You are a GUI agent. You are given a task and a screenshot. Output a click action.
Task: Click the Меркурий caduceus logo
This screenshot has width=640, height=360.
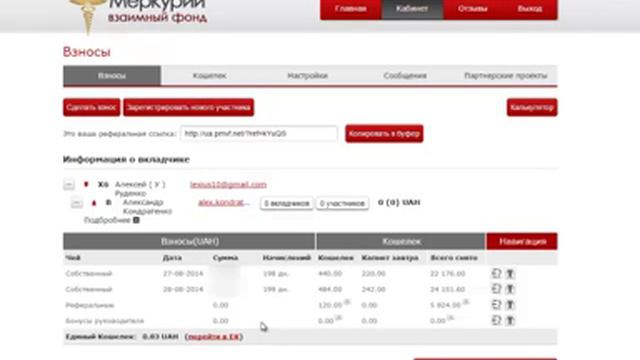[87, 16]
